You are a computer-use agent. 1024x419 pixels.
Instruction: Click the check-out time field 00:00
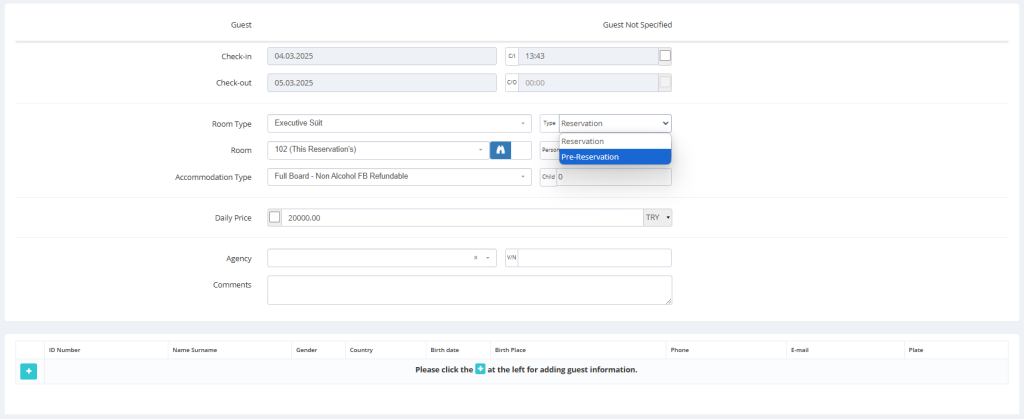[x=588, y=83]
